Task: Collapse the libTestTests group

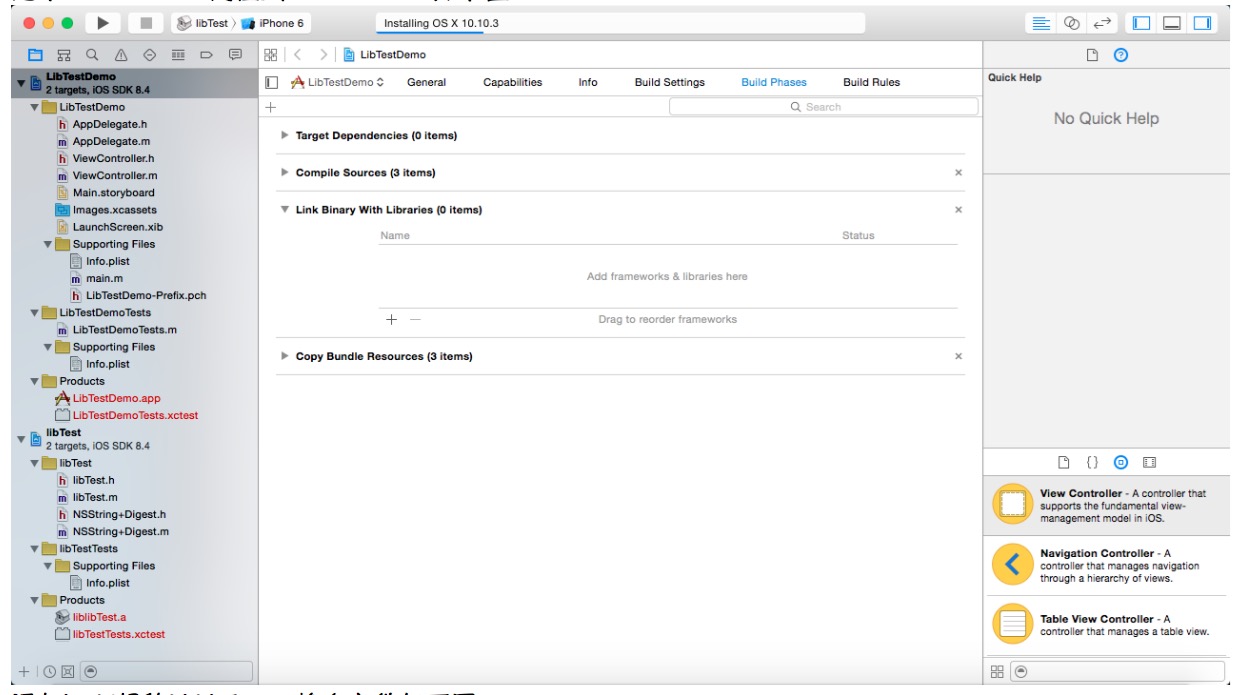Action: tap(35, 548)
